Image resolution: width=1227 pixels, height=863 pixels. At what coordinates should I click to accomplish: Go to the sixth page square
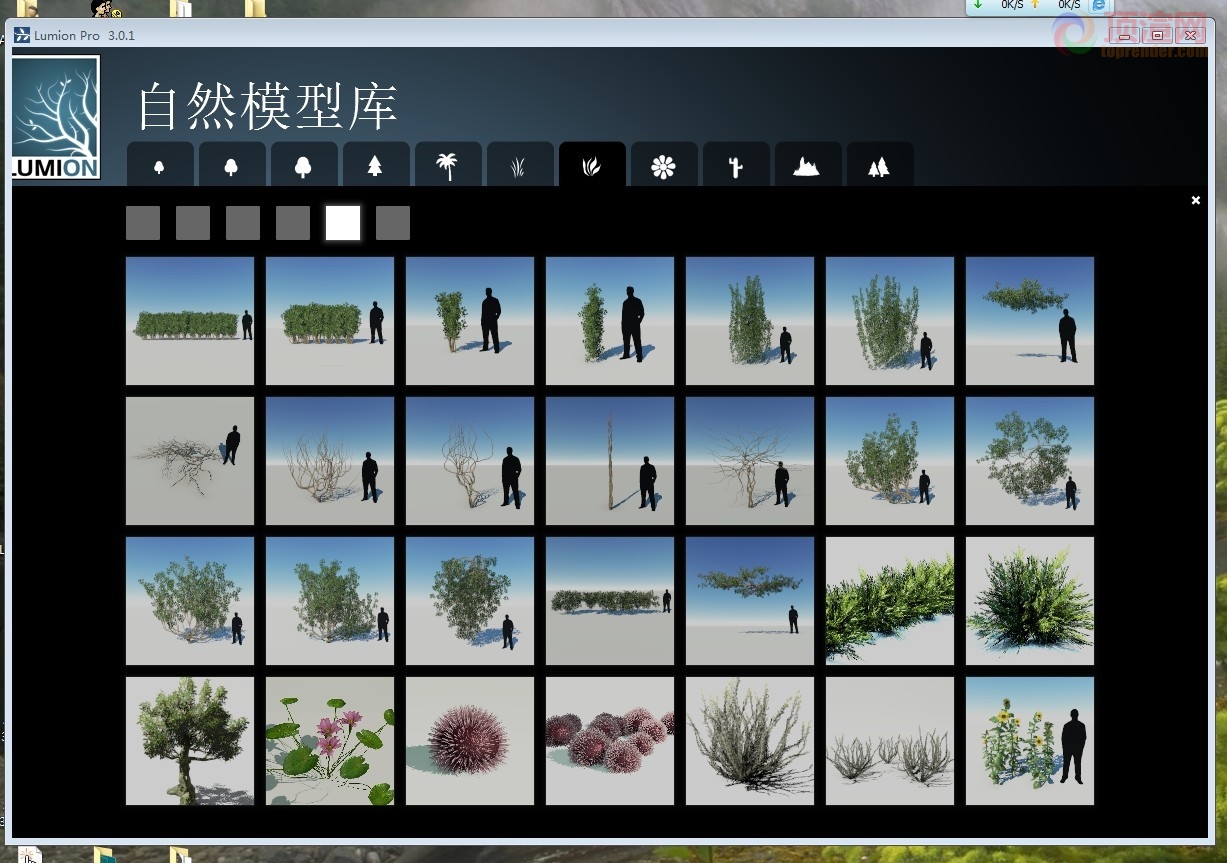[x=393, y=223]
